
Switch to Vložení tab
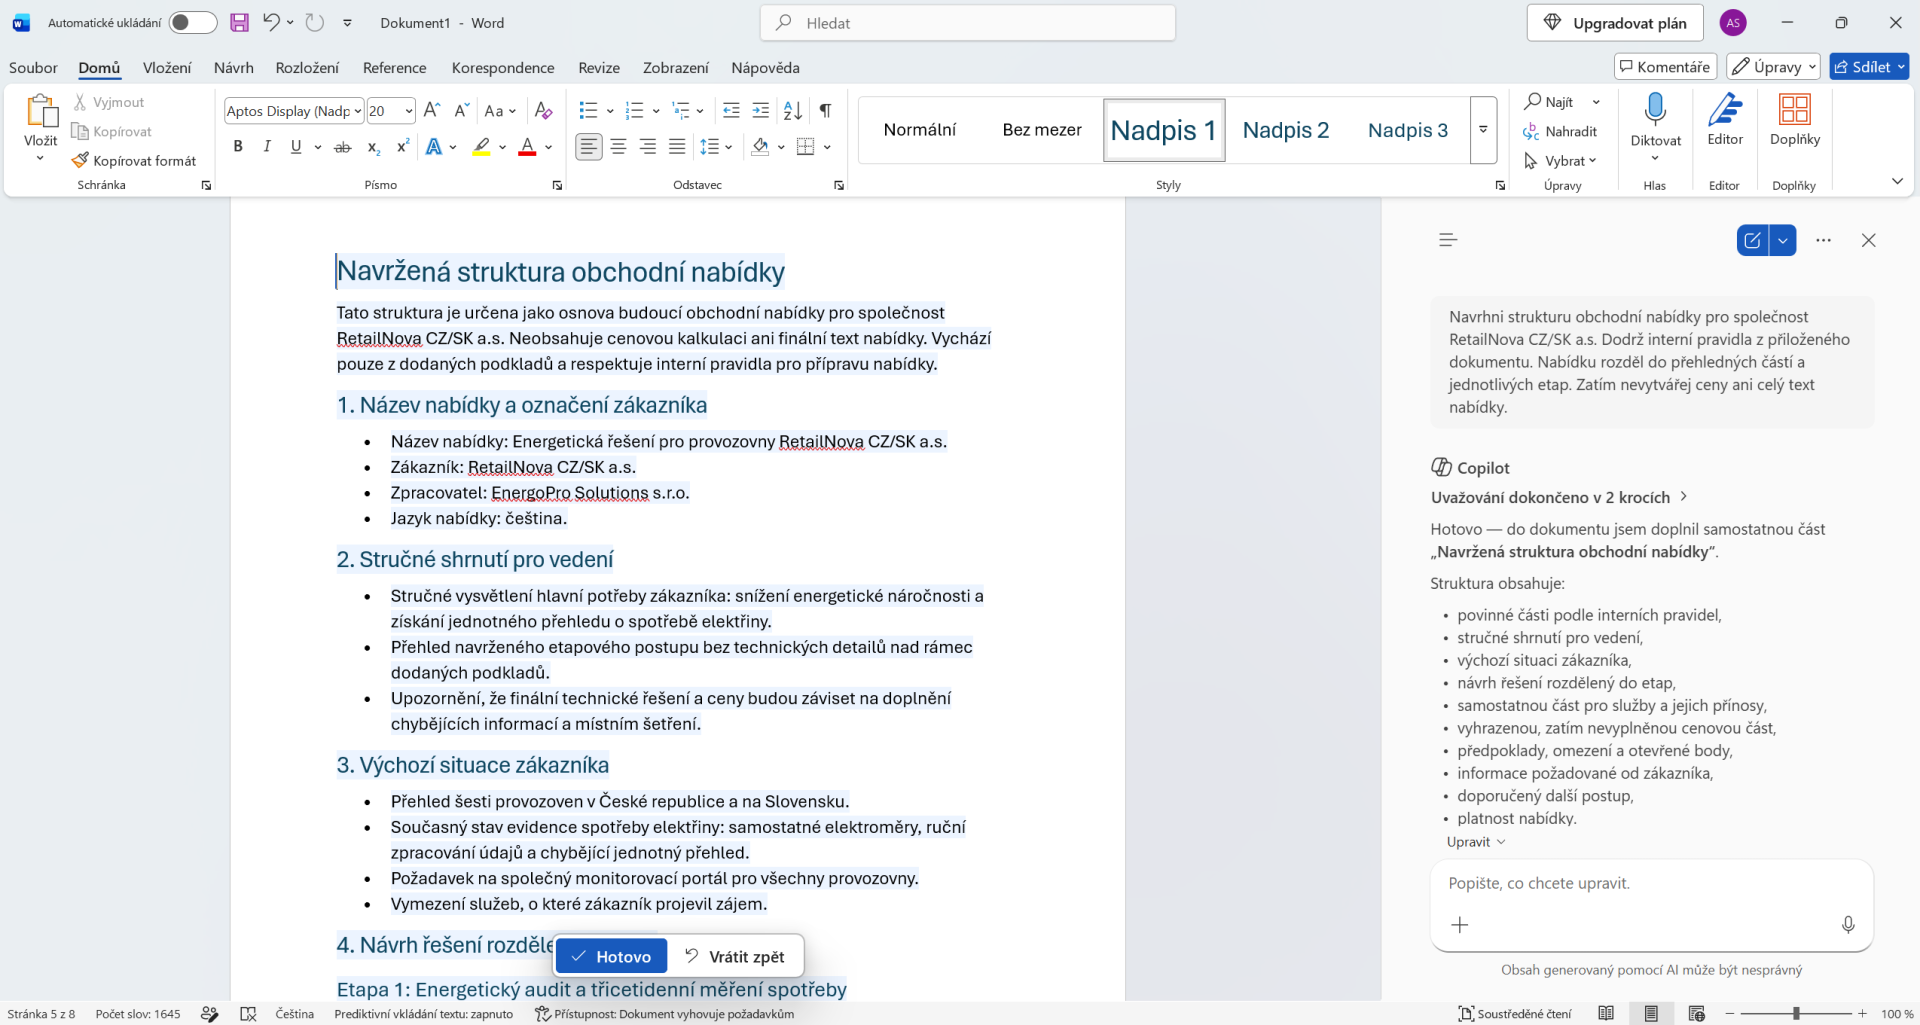(x=167, y=68)
